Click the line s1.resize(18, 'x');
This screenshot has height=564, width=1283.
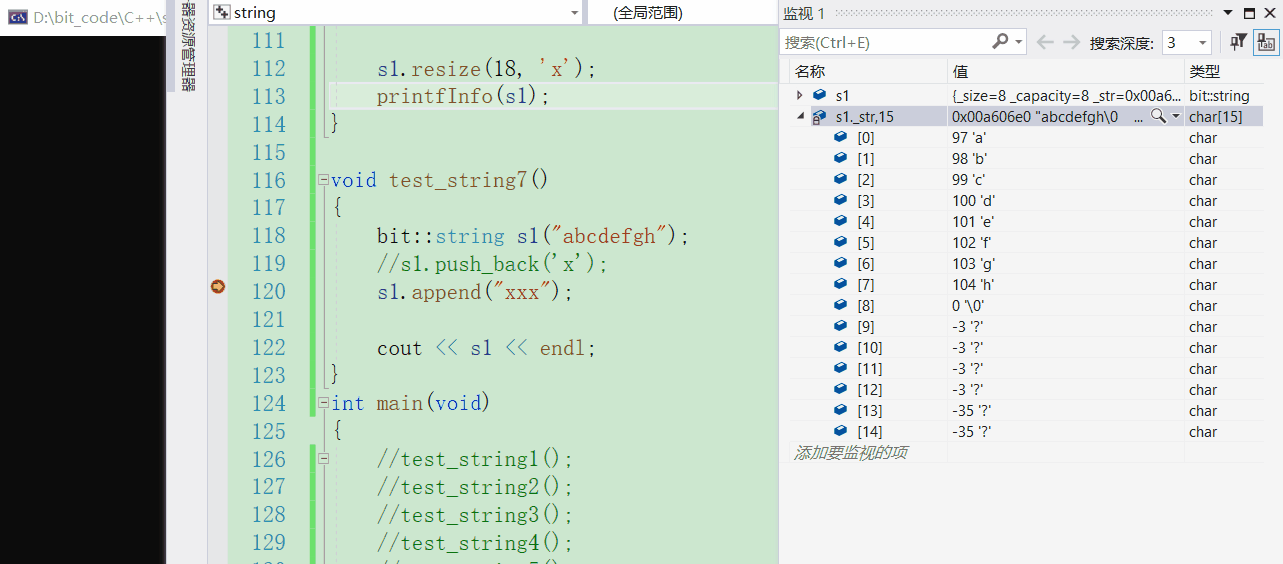[x=486, y=69]
